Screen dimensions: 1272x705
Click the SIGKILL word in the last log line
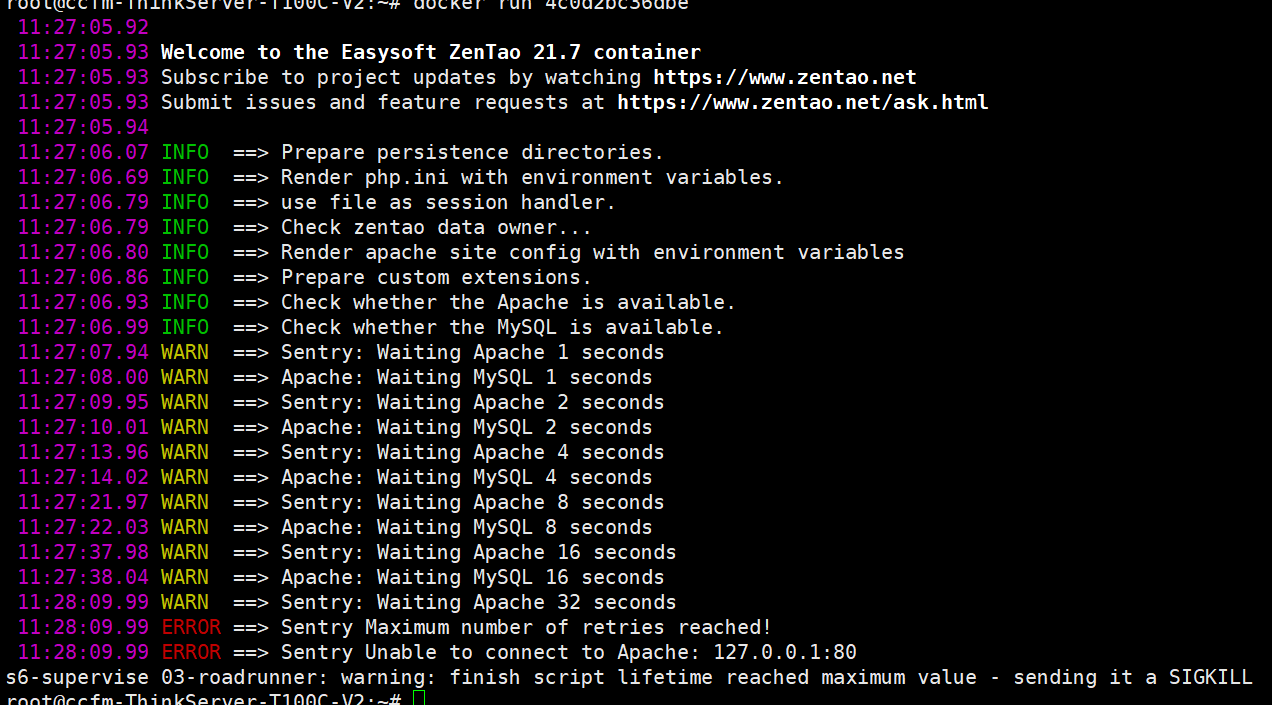point(1210,677)
